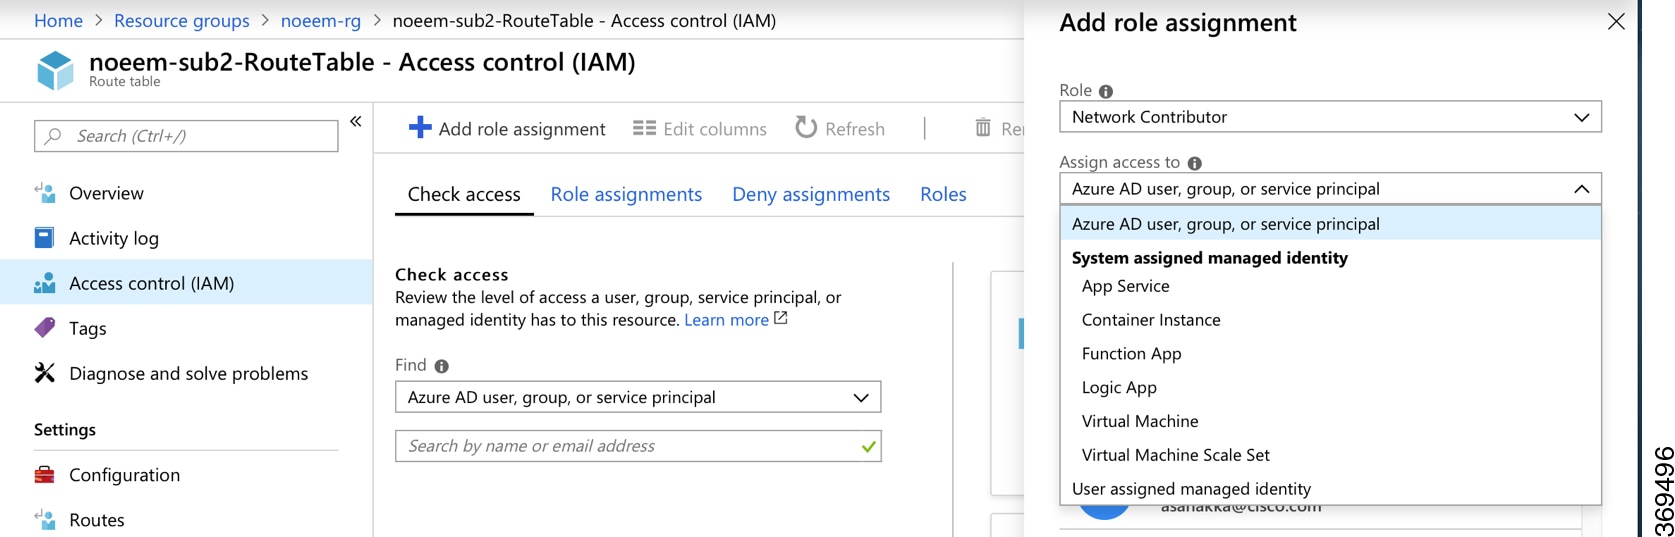This screenshot has width=1675, height=537.
Task: Select Virtual Machine Scale Set option
Action: click(x=1330, y=455)
